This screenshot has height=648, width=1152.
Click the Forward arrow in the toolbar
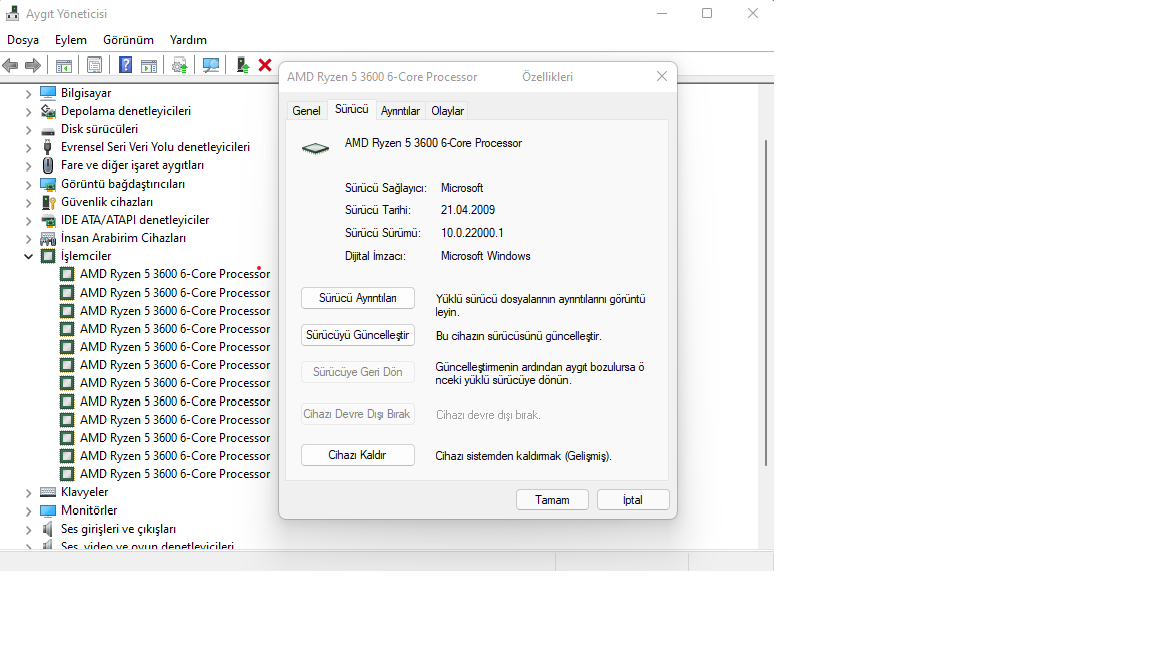pos(32,65)
